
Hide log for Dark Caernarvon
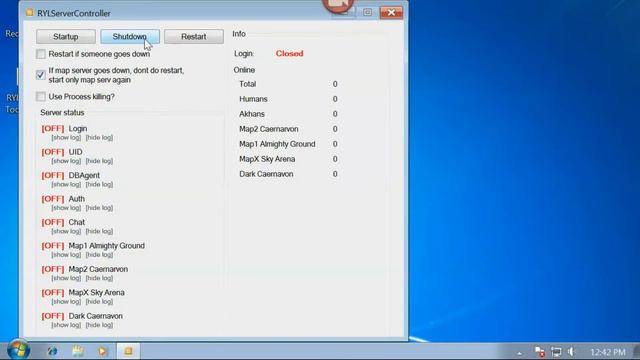coord(99,325)
